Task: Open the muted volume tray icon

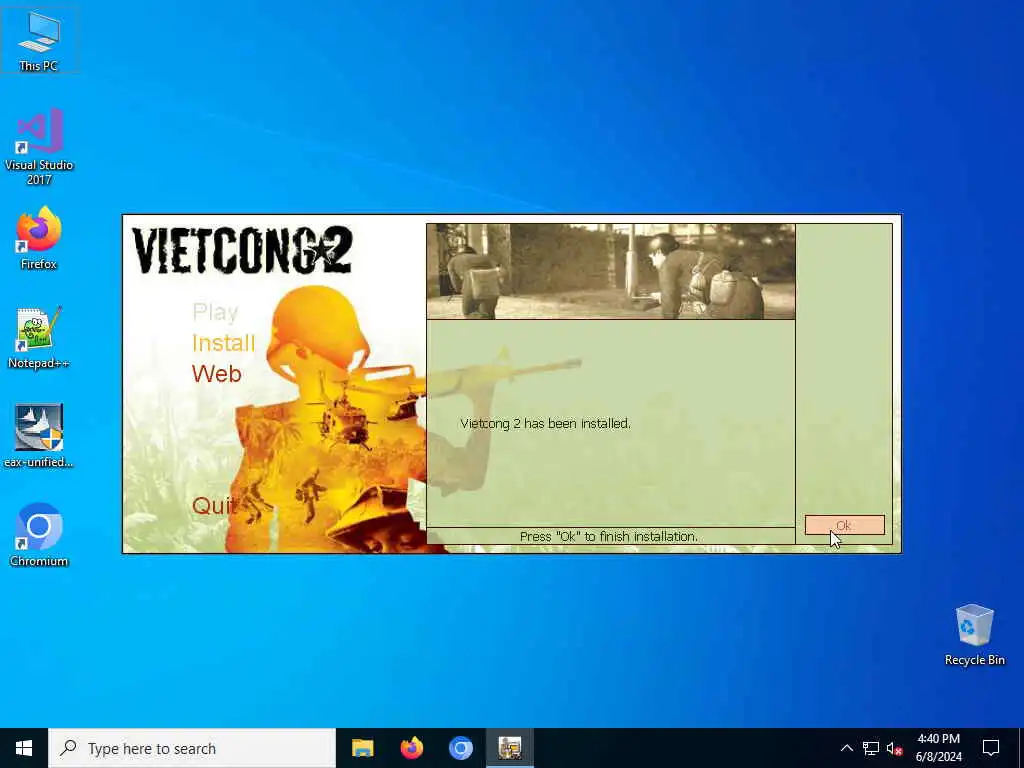Action: point(894,748)
